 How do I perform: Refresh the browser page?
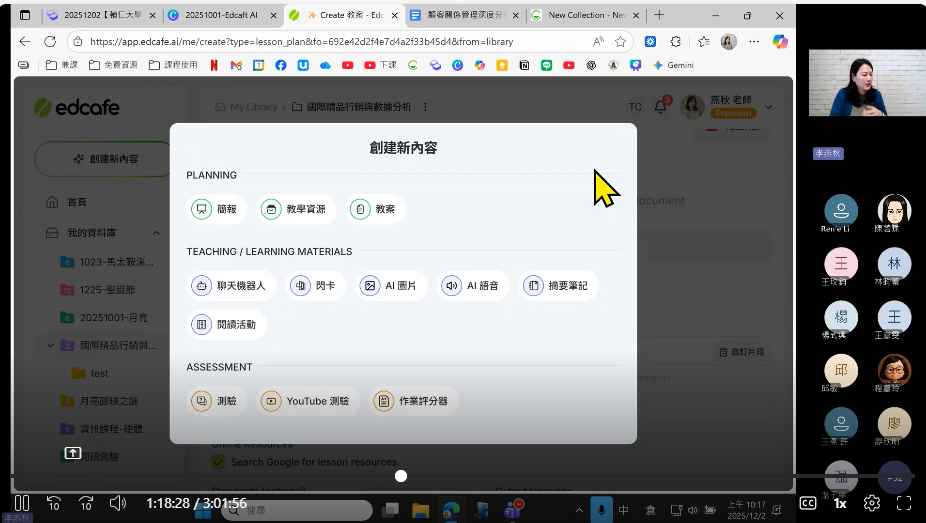click(x=50, y=41)
